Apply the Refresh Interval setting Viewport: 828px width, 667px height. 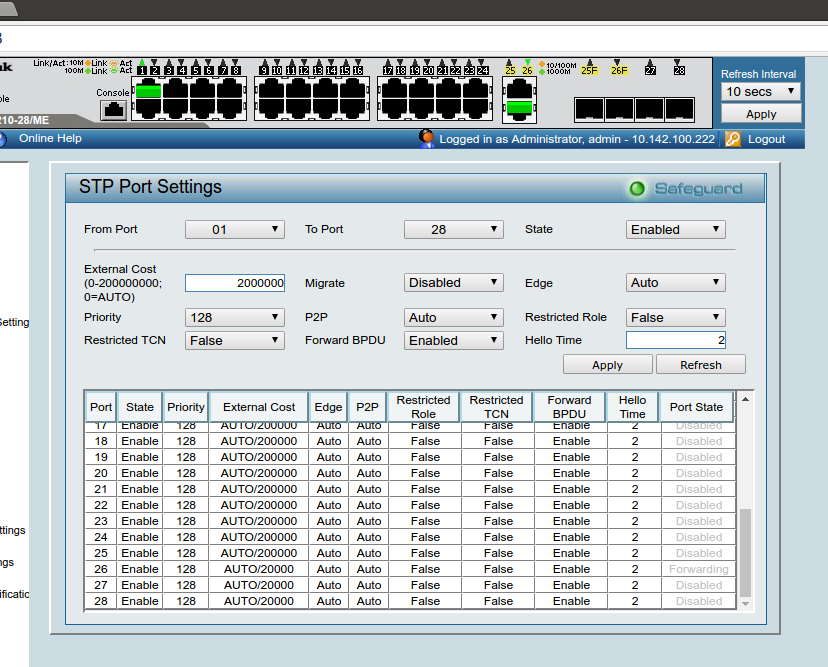pyautogui.click(x=761, y=114)
